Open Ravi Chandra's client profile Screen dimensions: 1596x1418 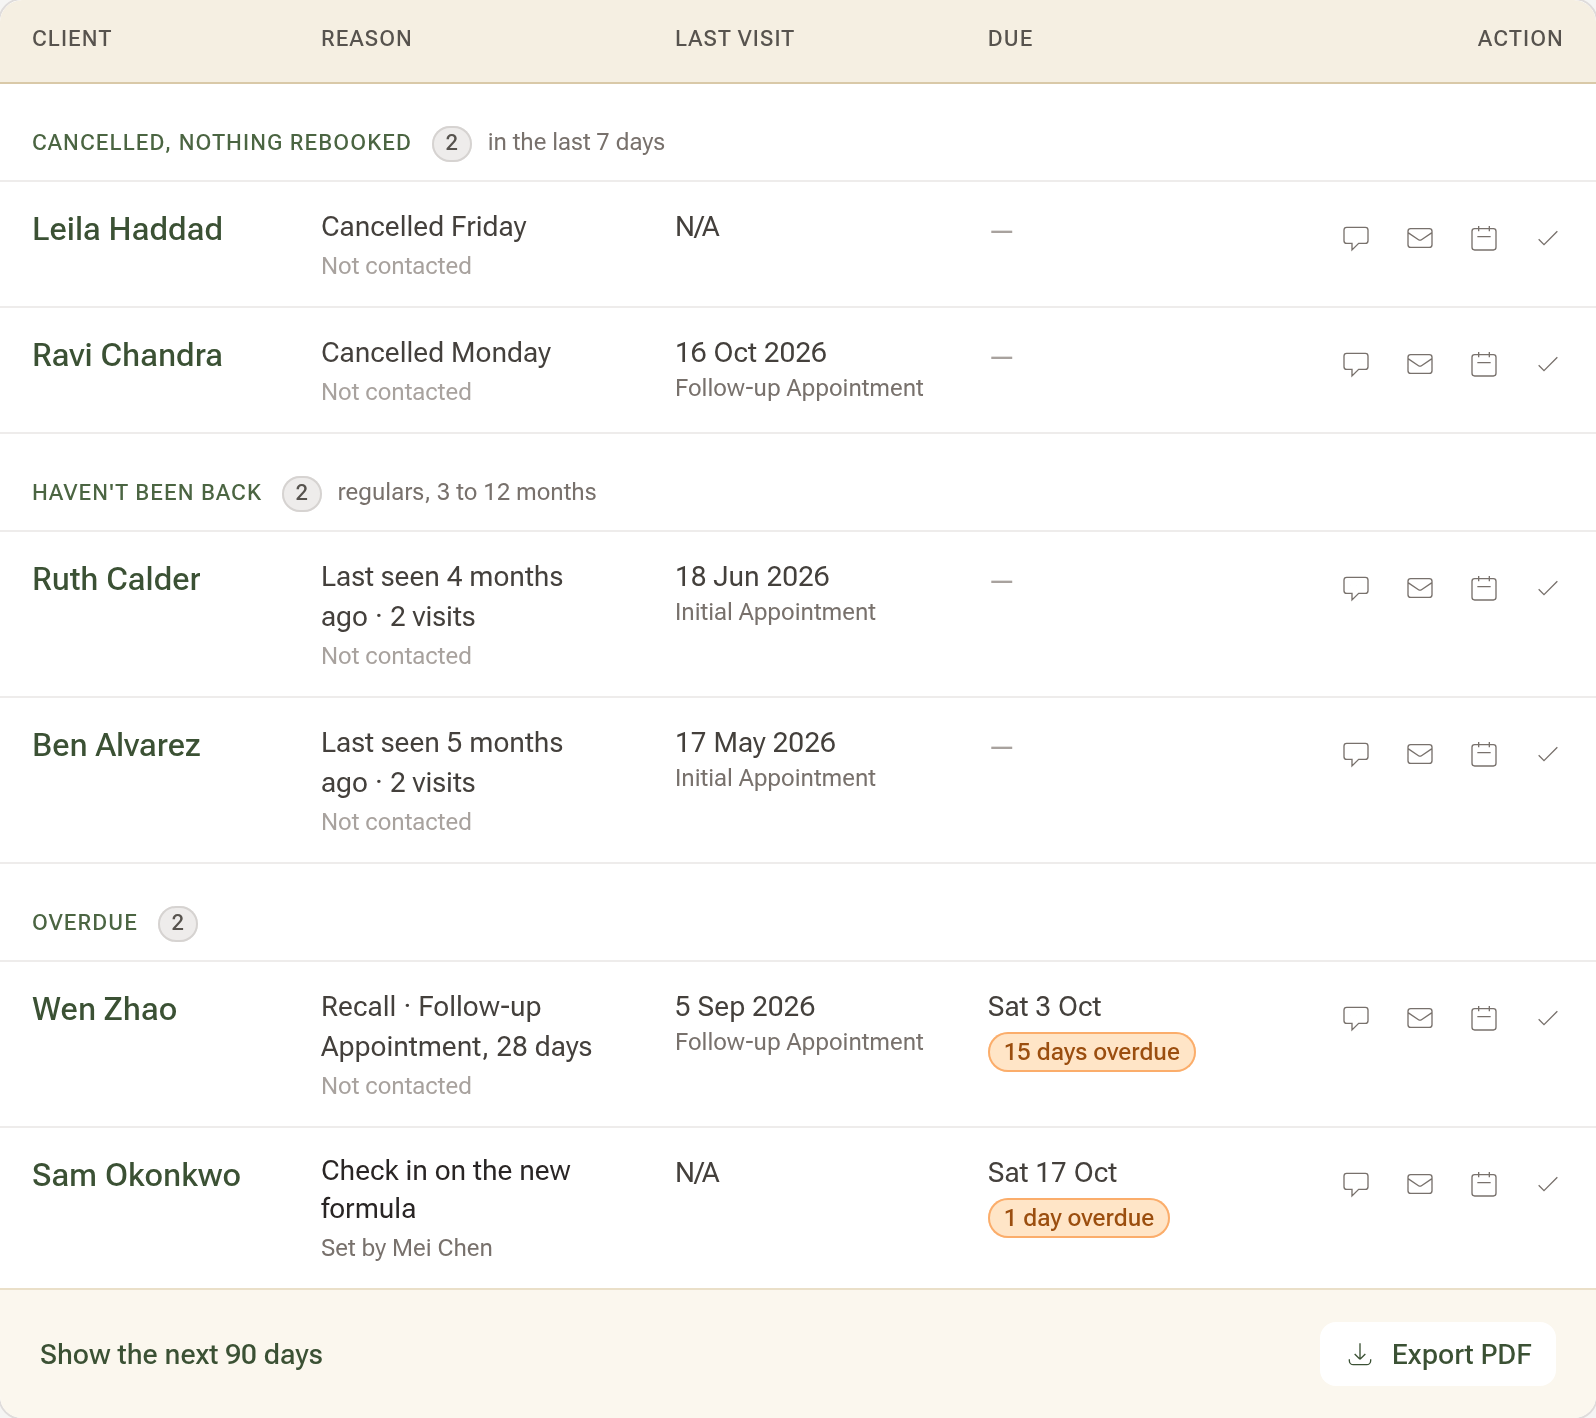[127, 355]
